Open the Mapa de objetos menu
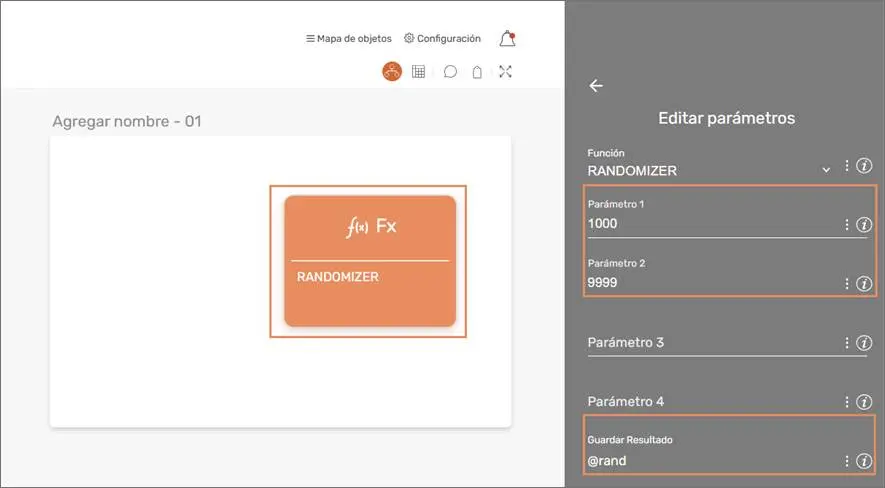This screenshot has height=488, width=885. click(349, 39)
